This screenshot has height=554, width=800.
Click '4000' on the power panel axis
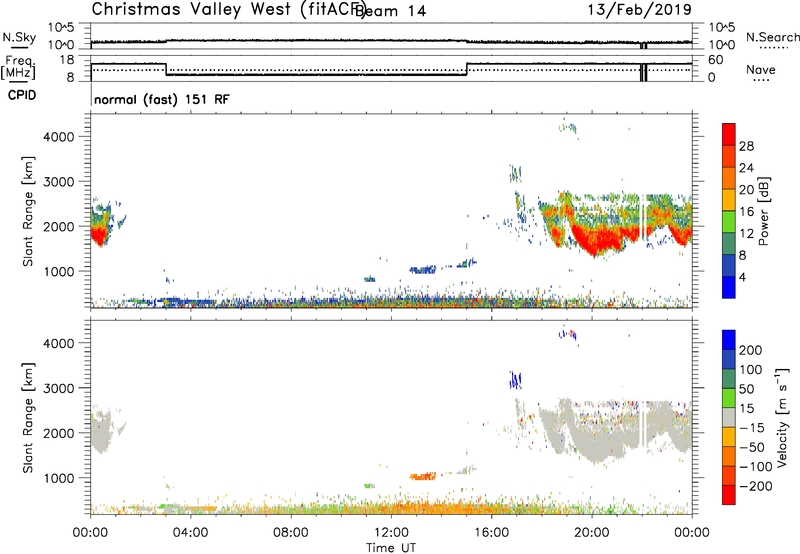click(x=59, y=137)
